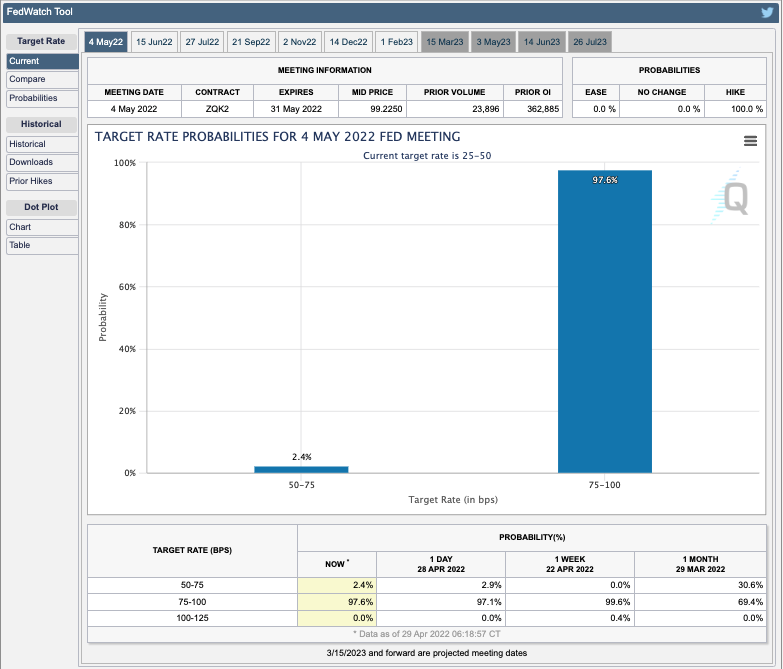Select Current under Target Rate

tap(42, 61)
